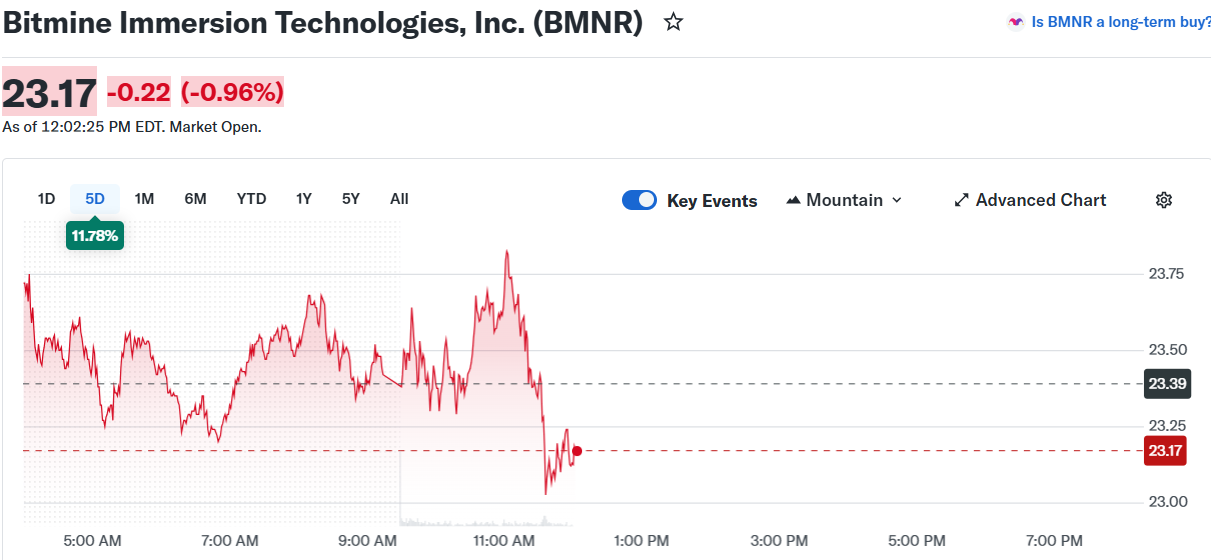
Task: Toggle the Key Events switch
Action: tap(639, 200)
